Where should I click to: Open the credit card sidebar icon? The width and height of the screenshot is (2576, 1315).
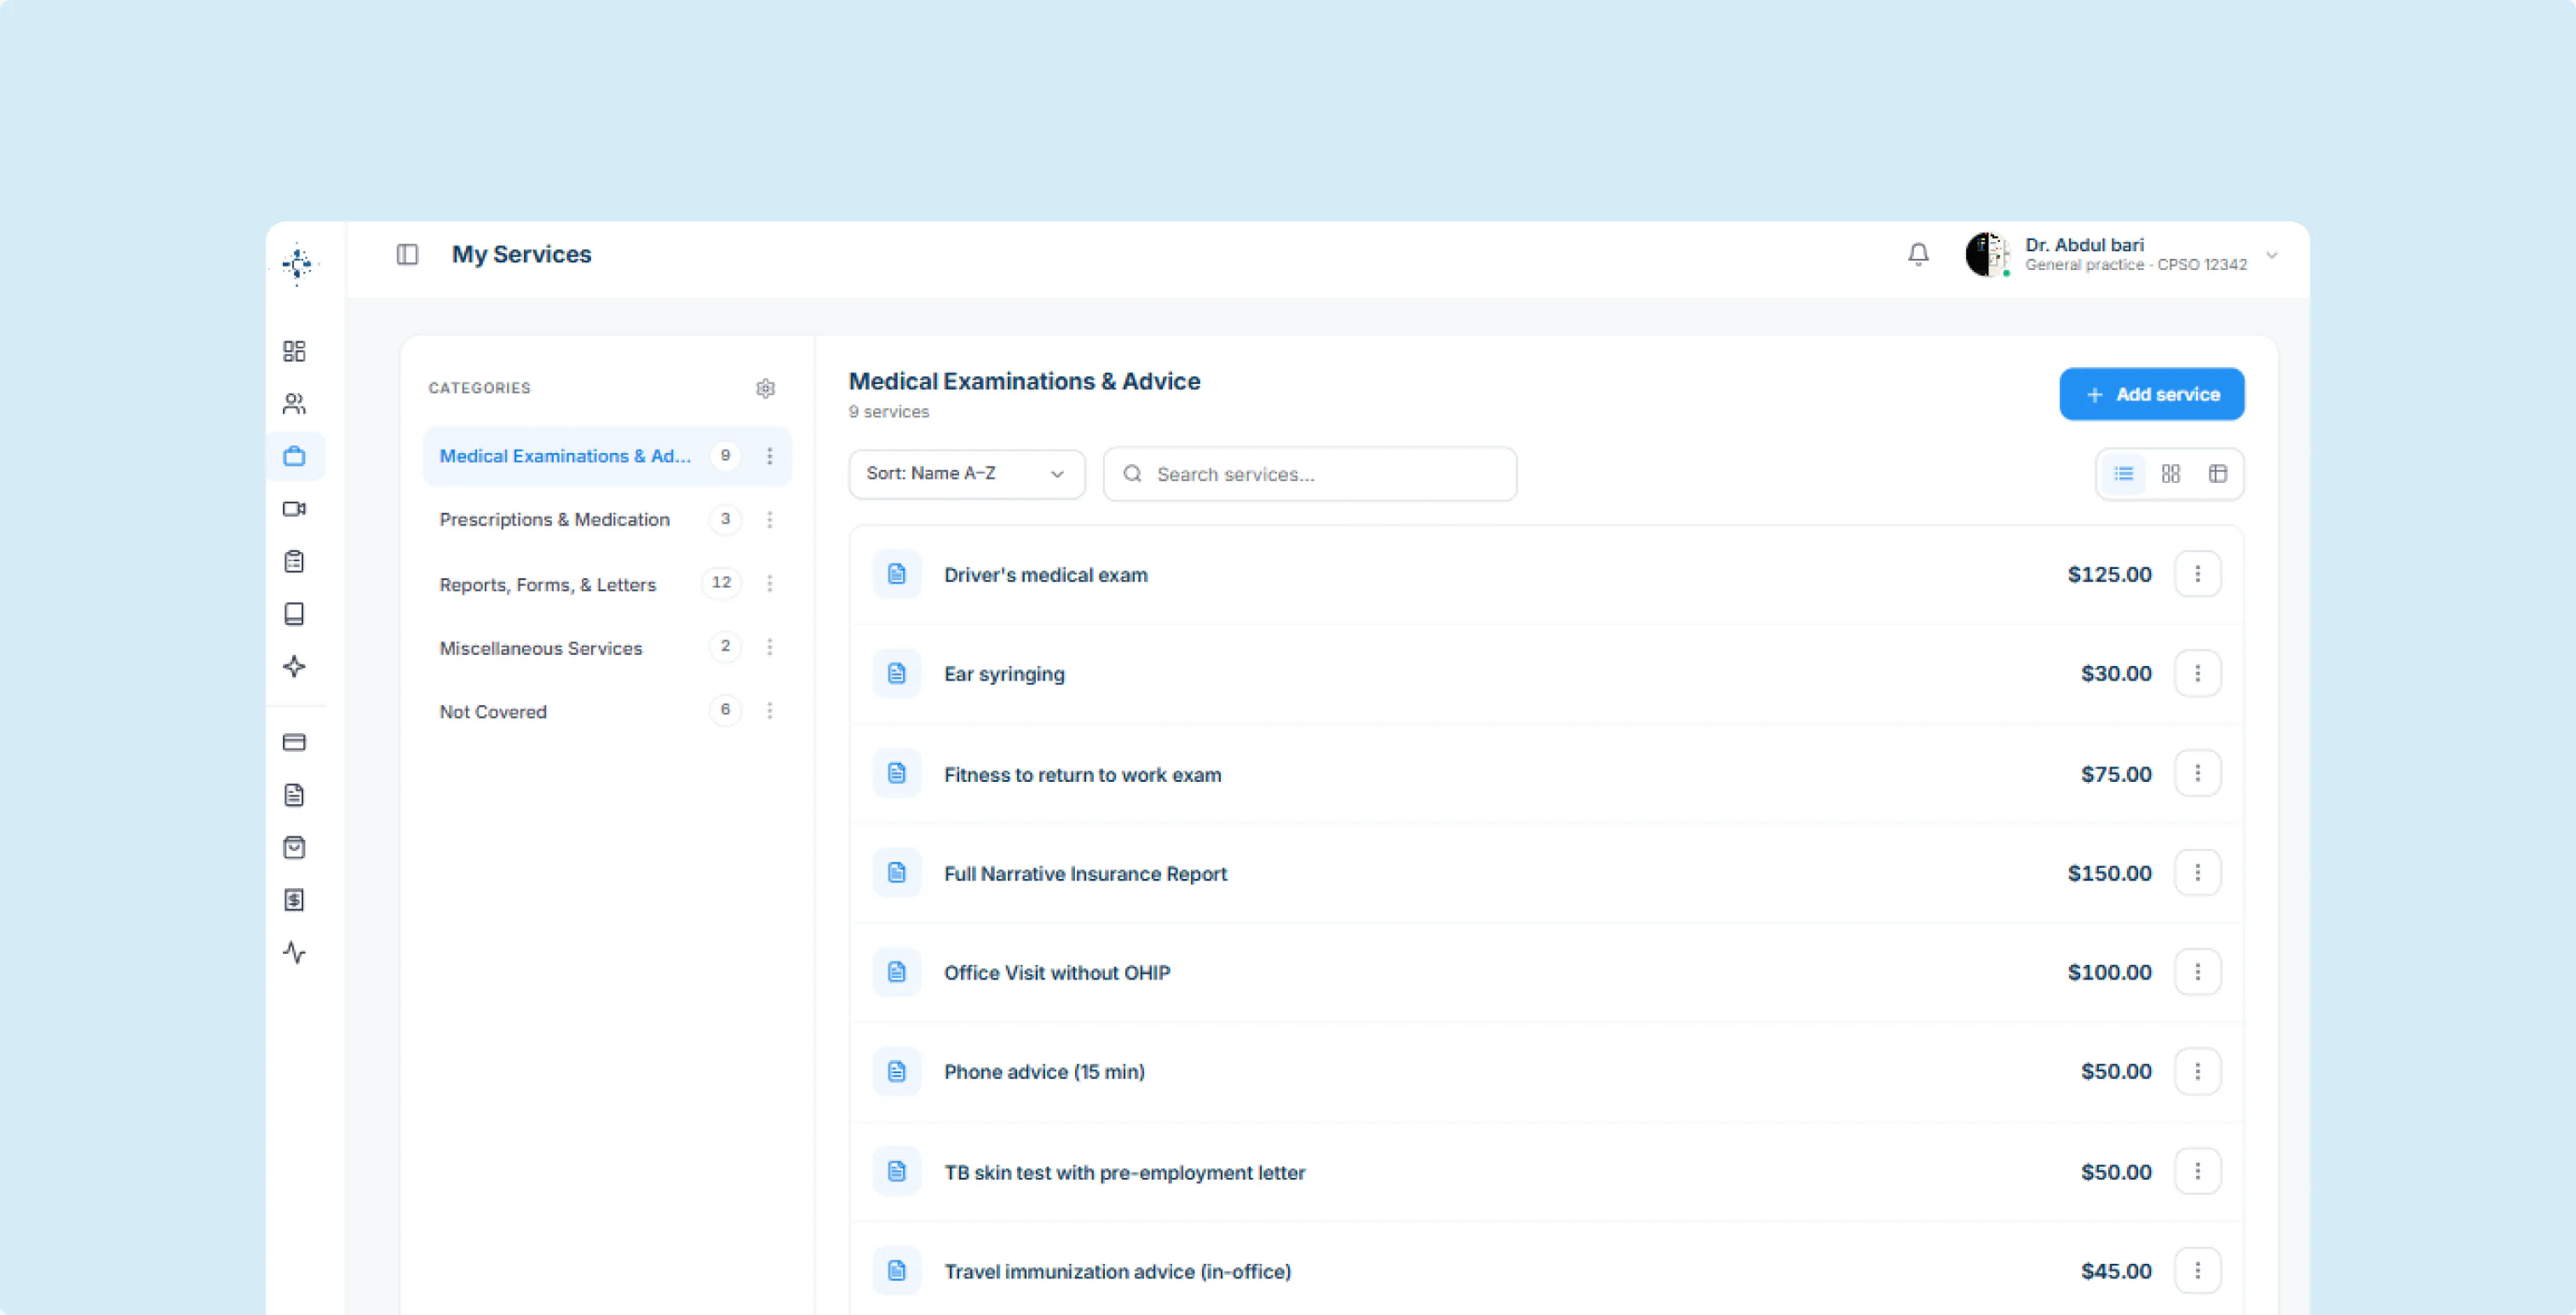tap(294, 742)
